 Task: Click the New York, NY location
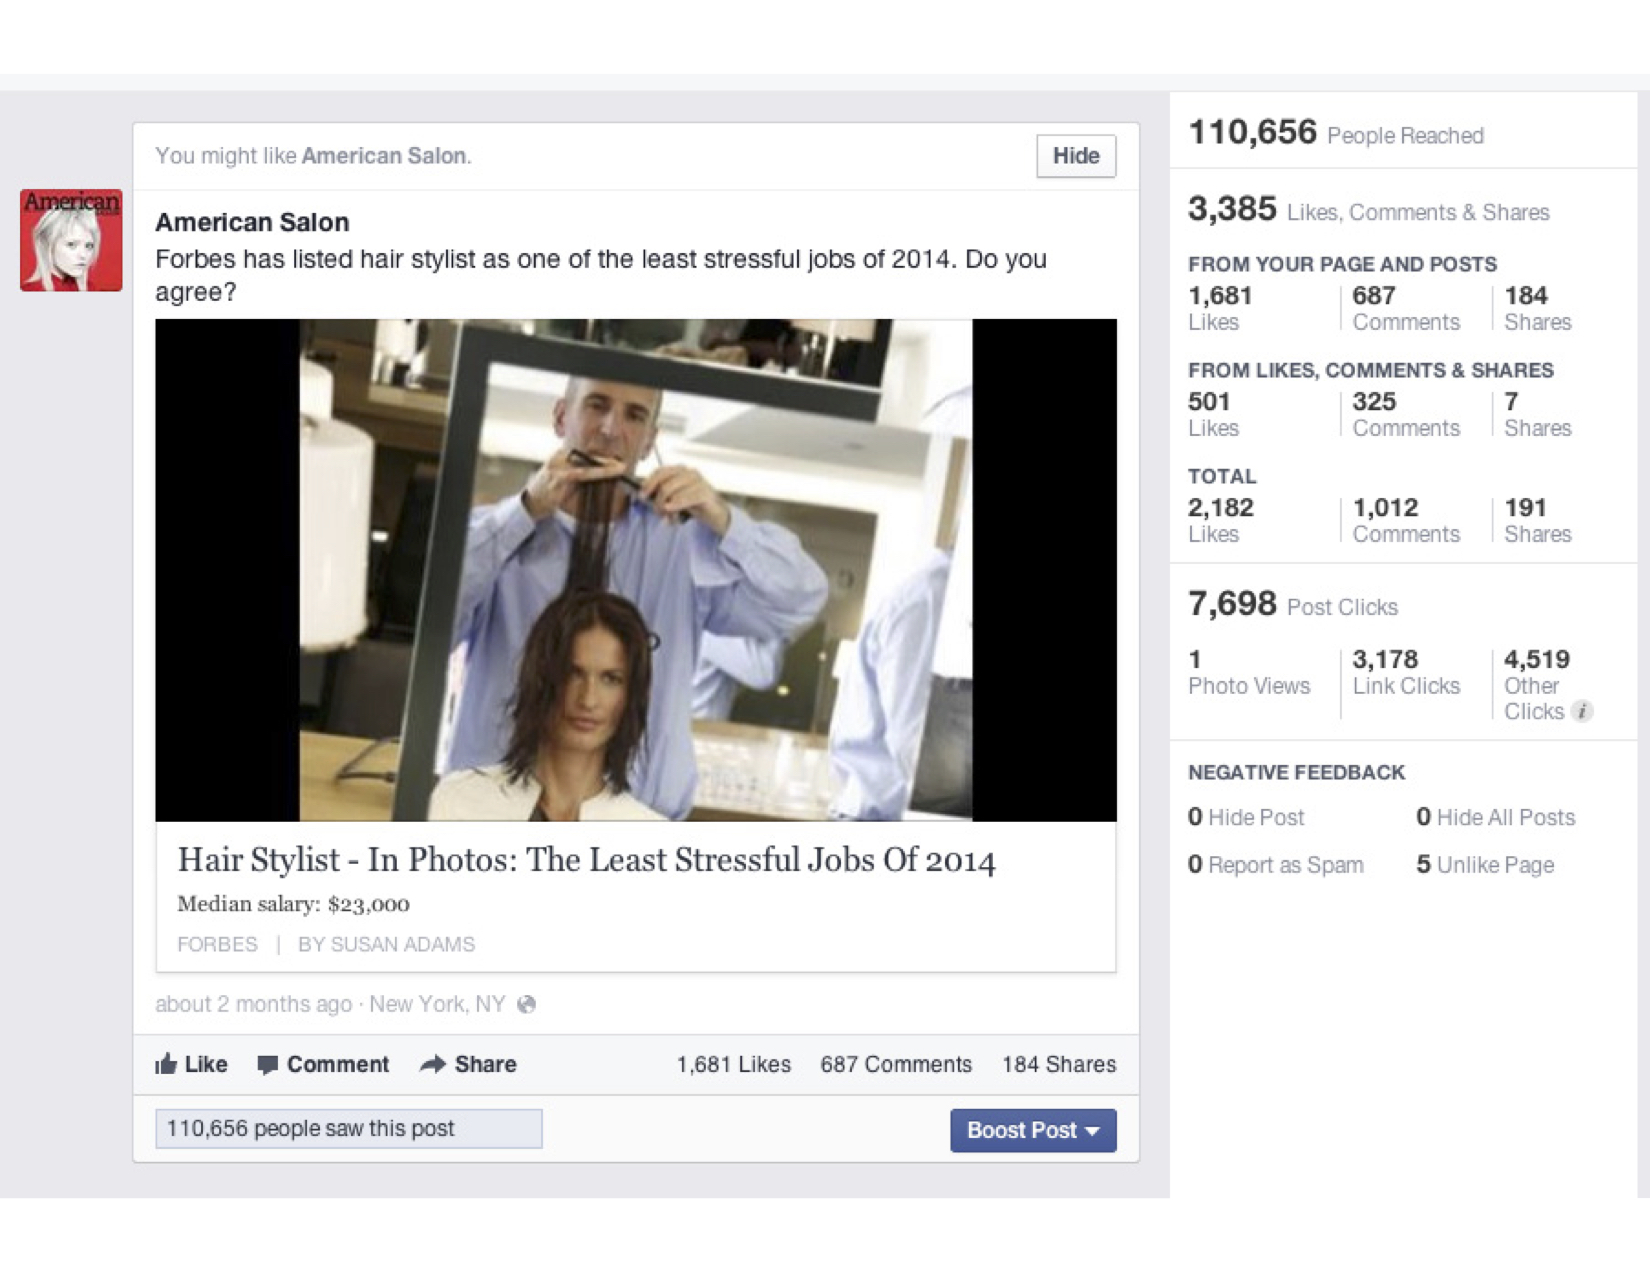pyautogui.click(x=437, y=1004)
